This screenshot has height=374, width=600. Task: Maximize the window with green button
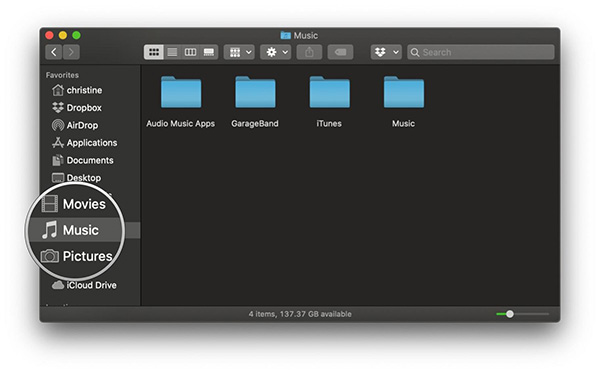point(77,35)
